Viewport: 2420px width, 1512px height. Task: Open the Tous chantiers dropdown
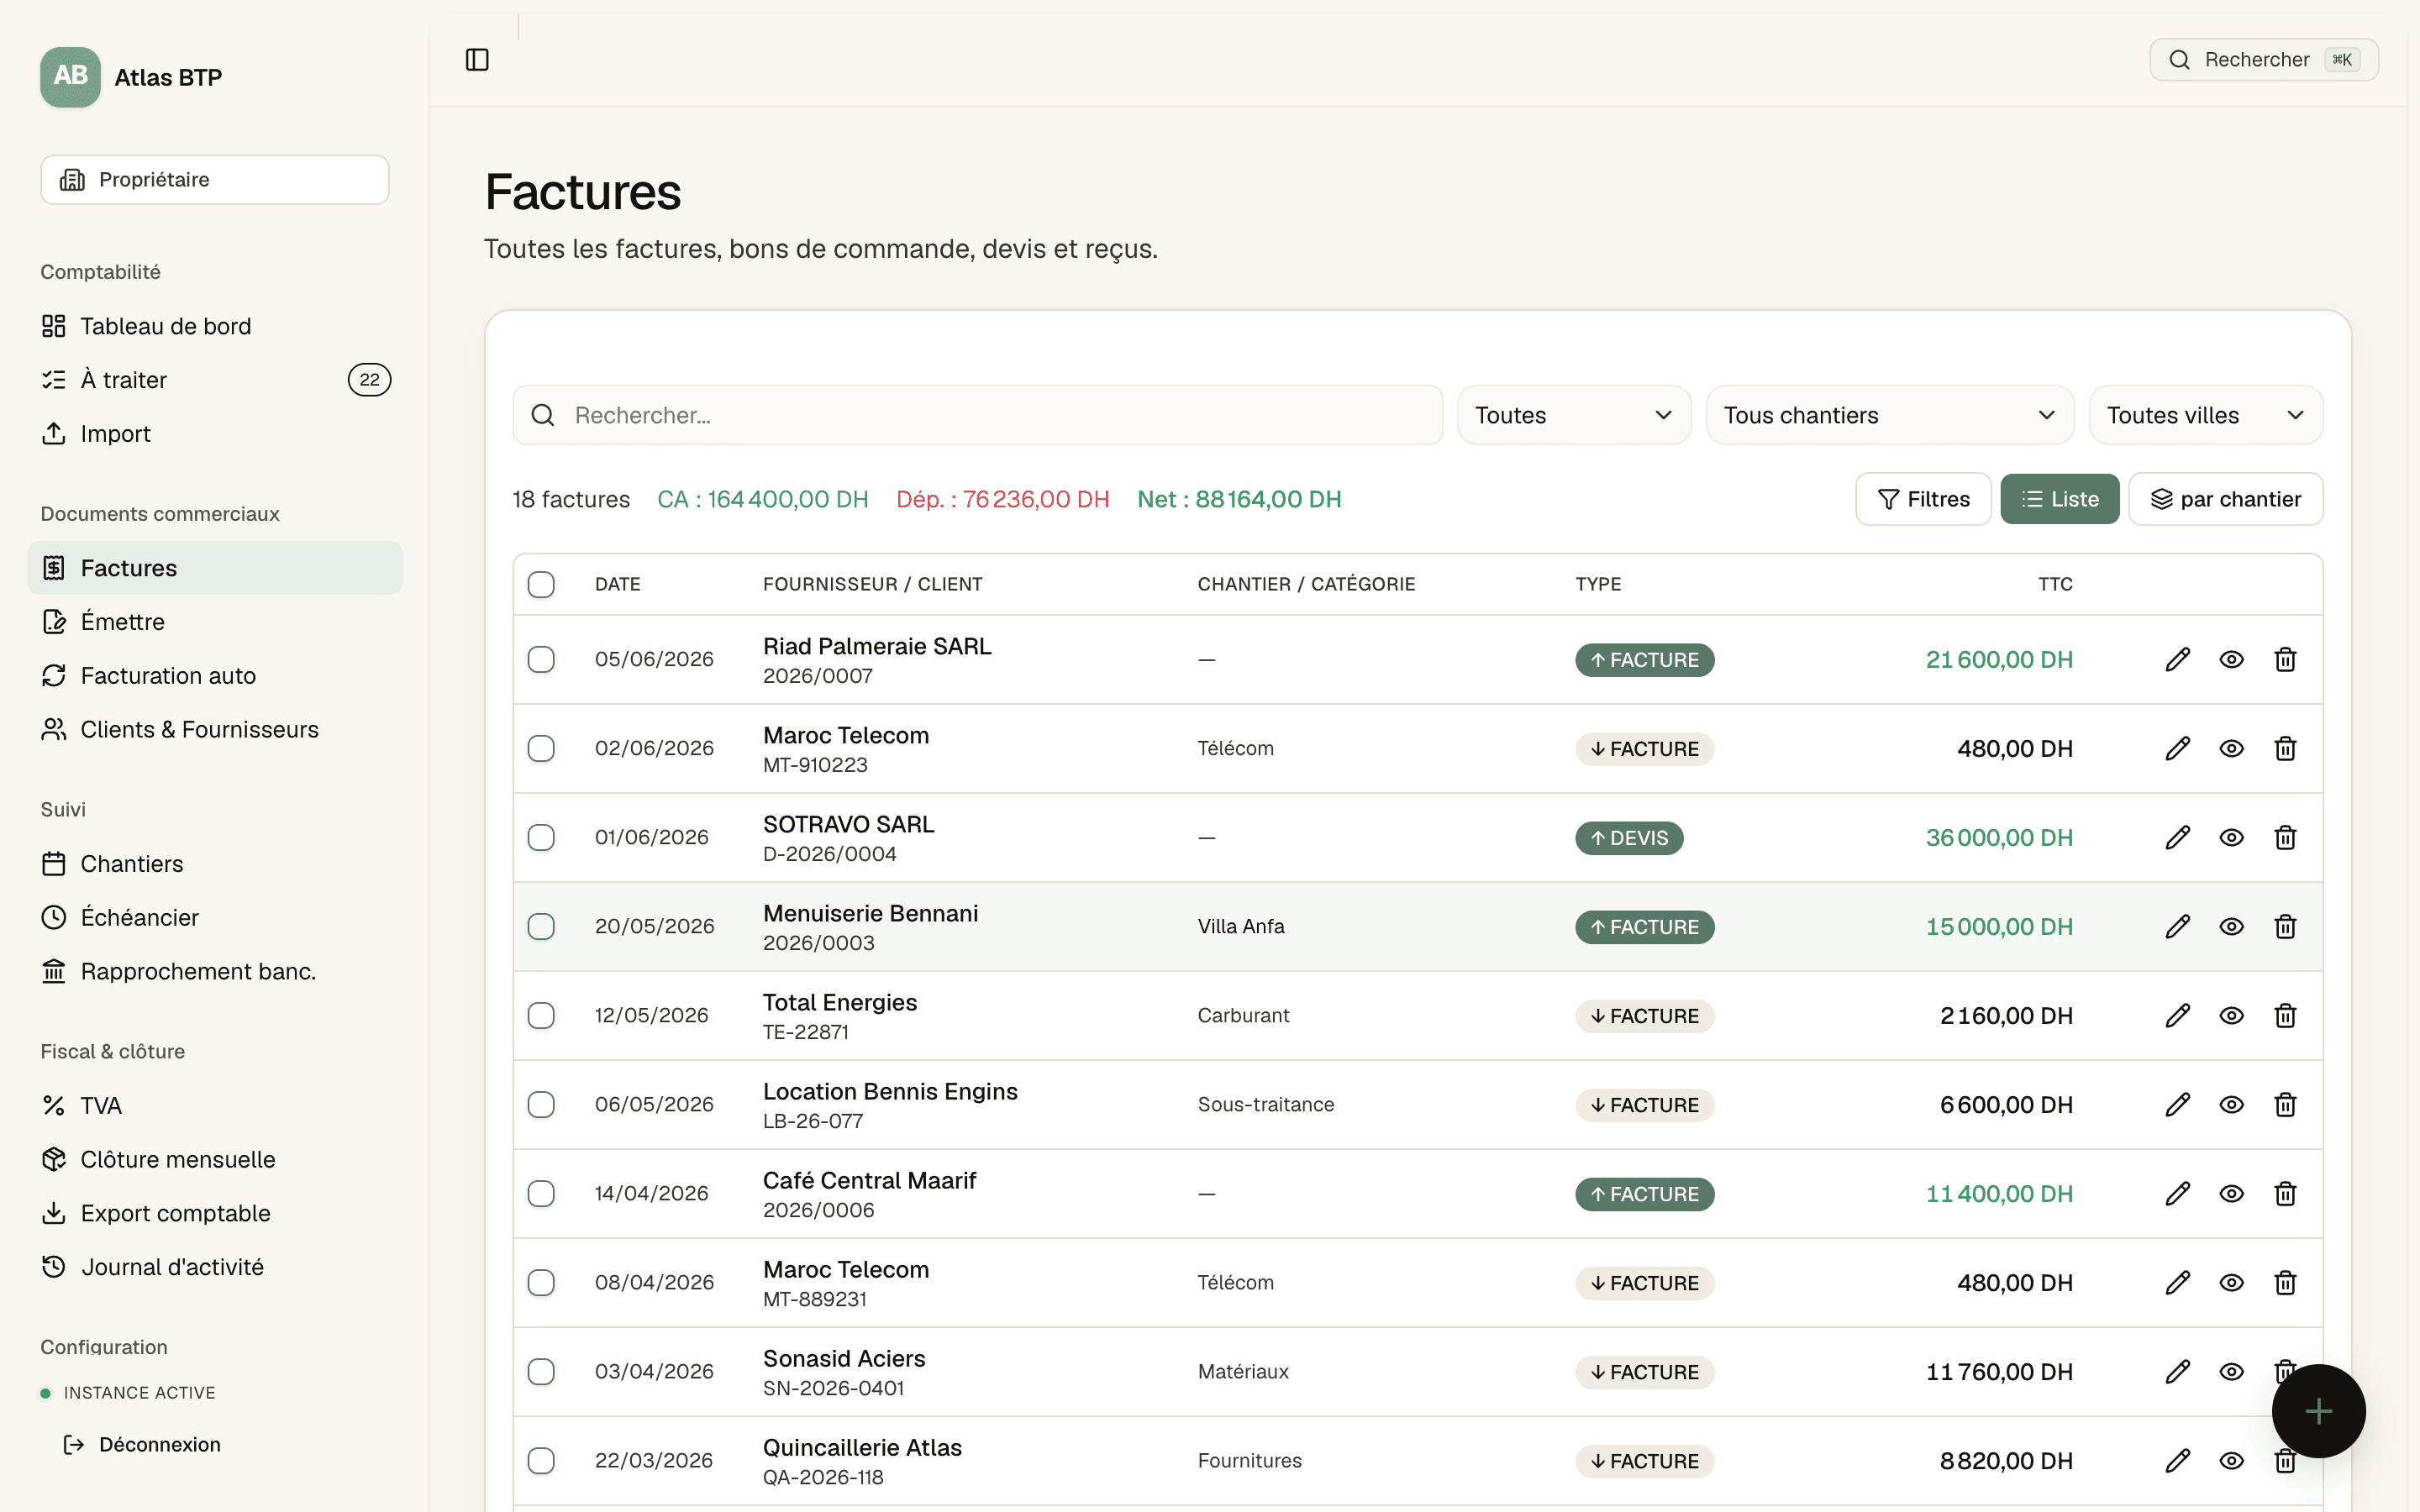1889,415
